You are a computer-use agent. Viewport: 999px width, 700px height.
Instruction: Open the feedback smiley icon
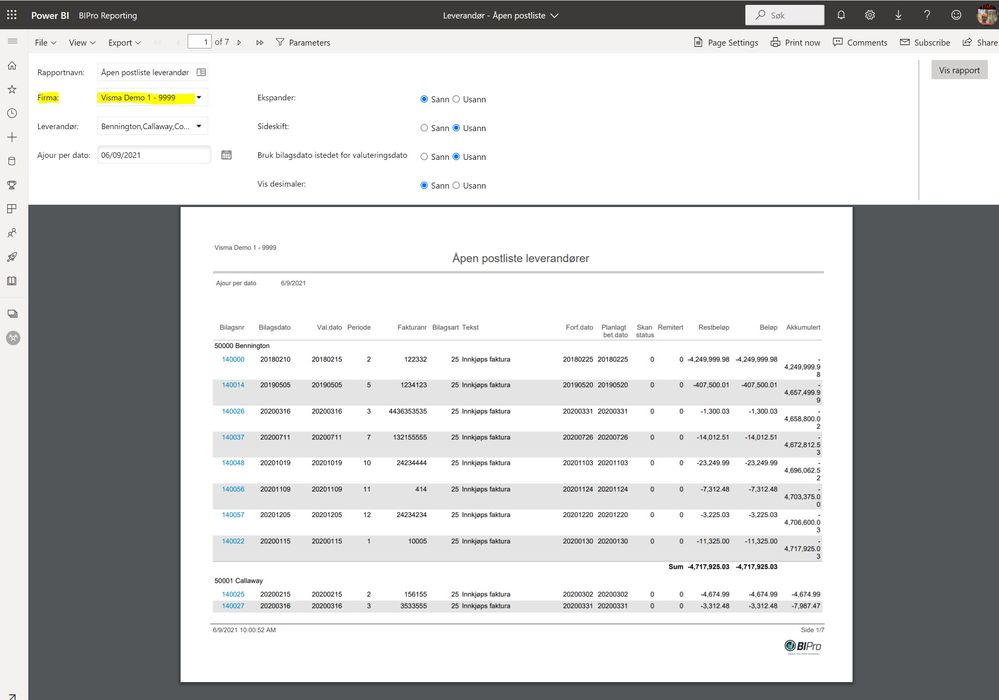[956, 15]
